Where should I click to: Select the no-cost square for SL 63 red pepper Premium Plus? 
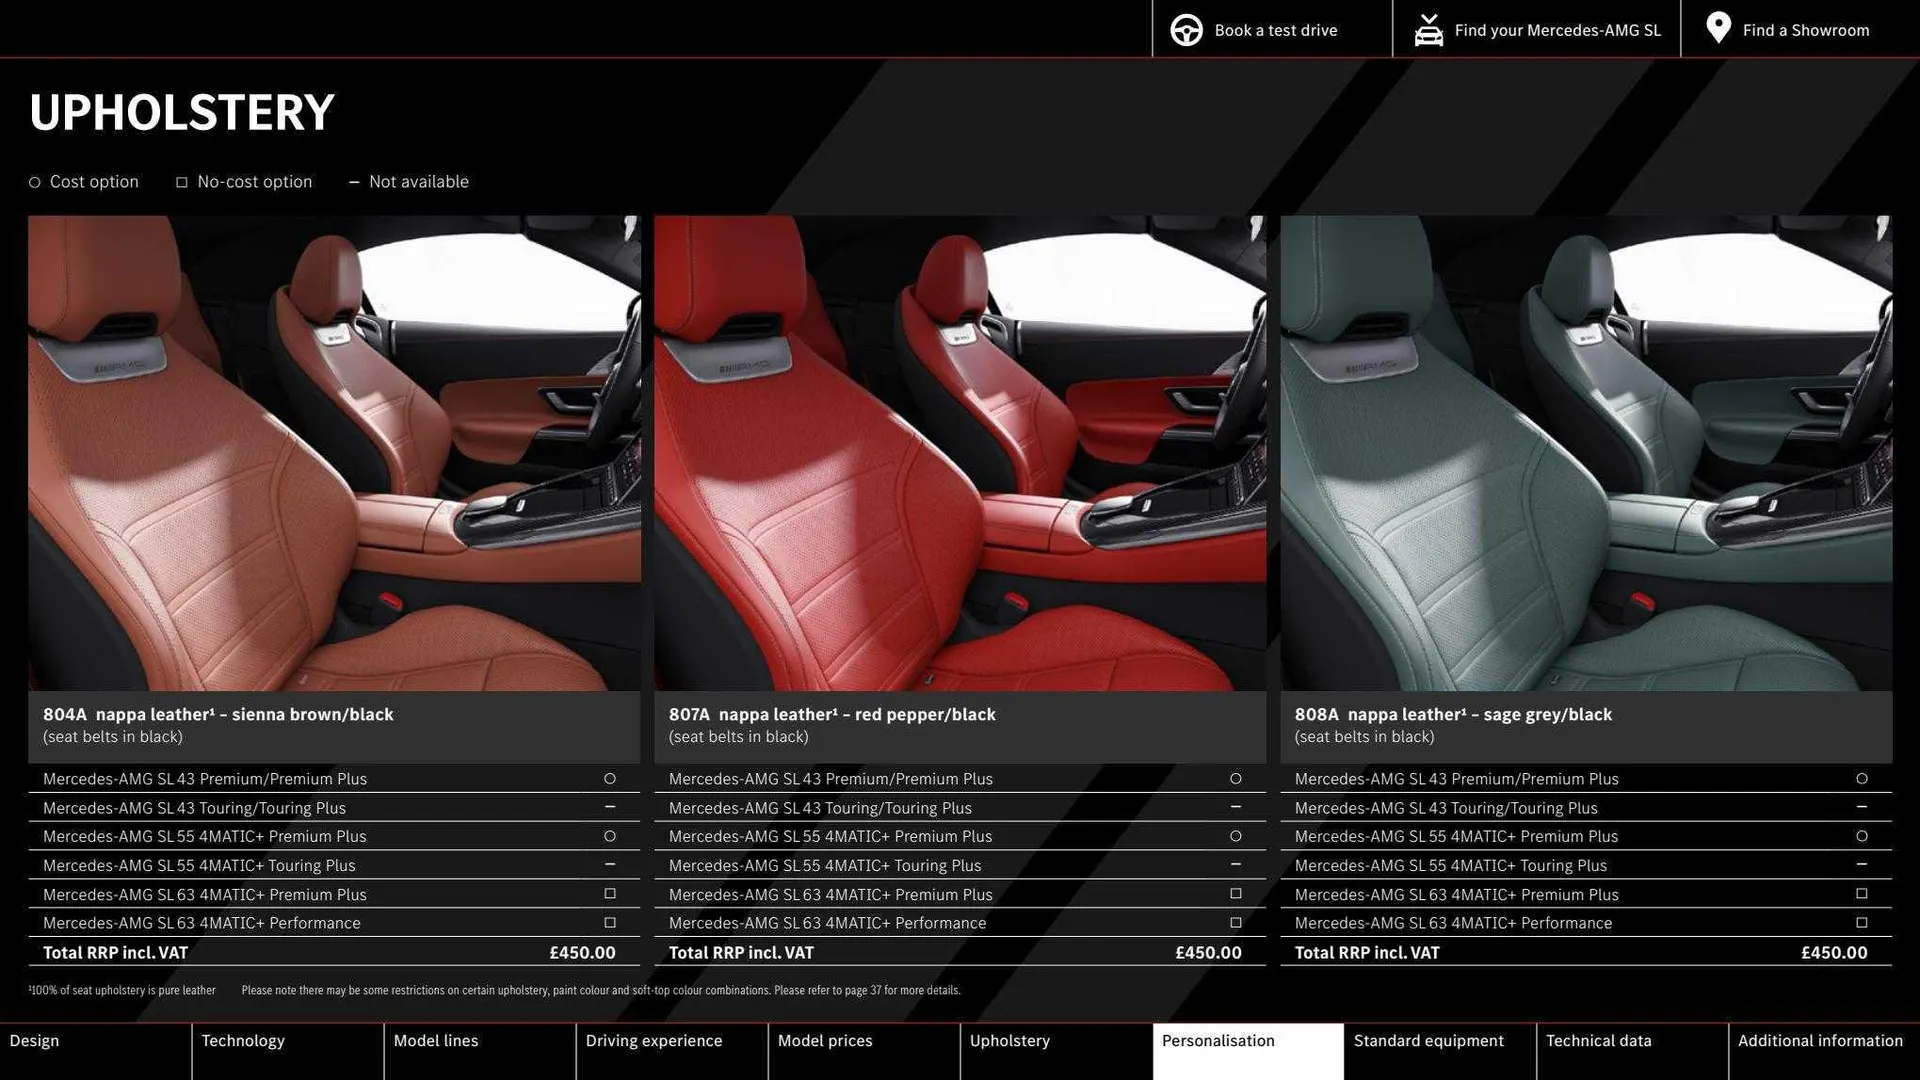[1236, 894]
